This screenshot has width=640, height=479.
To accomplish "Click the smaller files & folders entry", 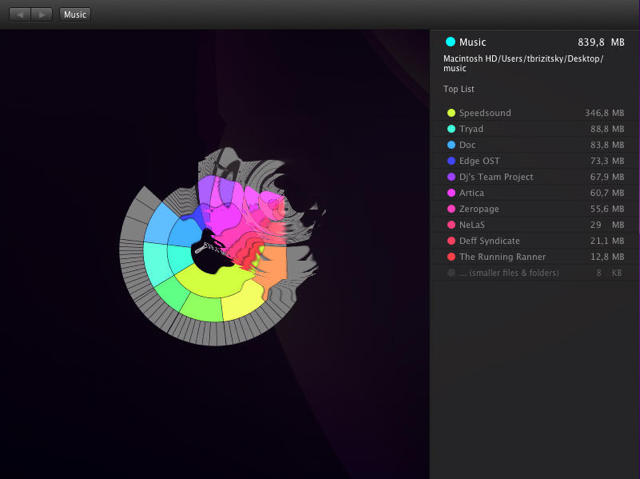I will point(509,273).
